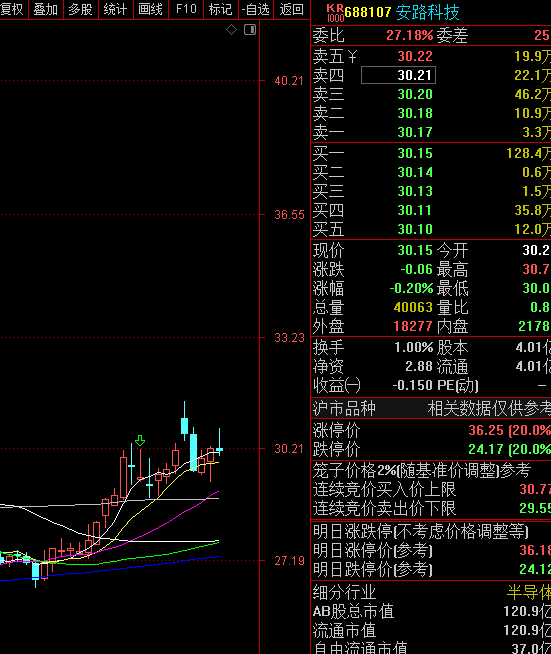Image resolution: width=551 pixels, height=654 pixels.
Task: Open the 标记 marker menu
Action: coord(221,9)
